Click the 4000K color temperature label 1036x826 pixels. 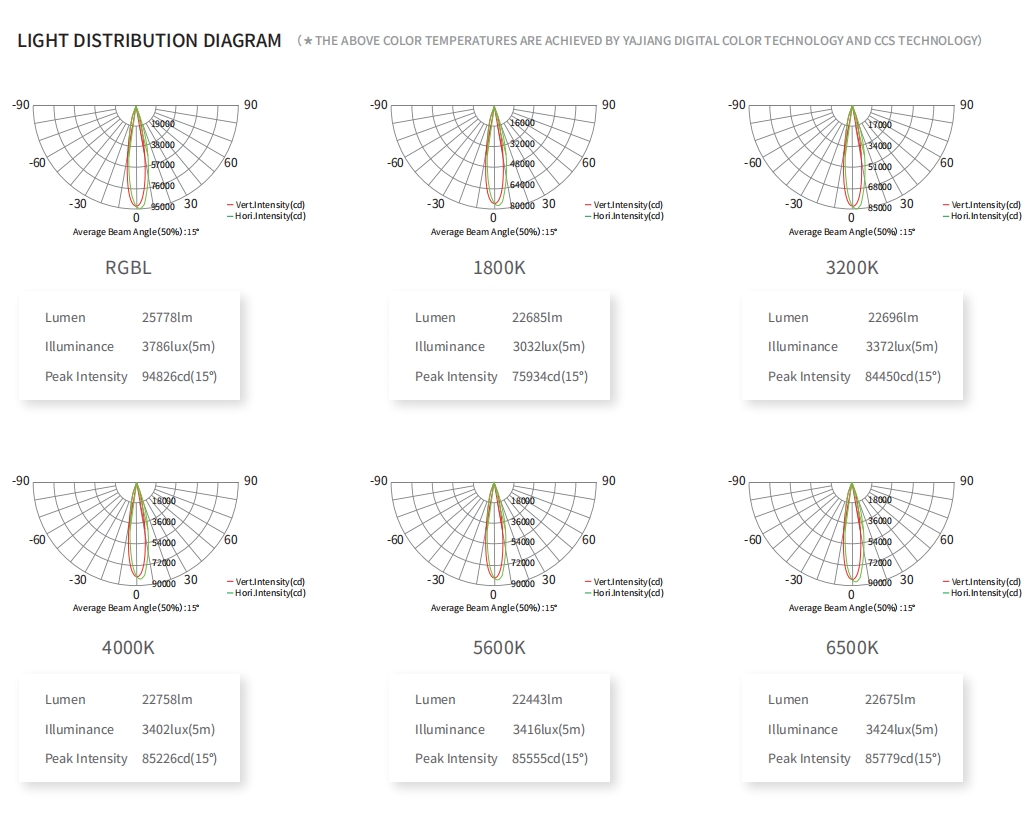point(128,647)
